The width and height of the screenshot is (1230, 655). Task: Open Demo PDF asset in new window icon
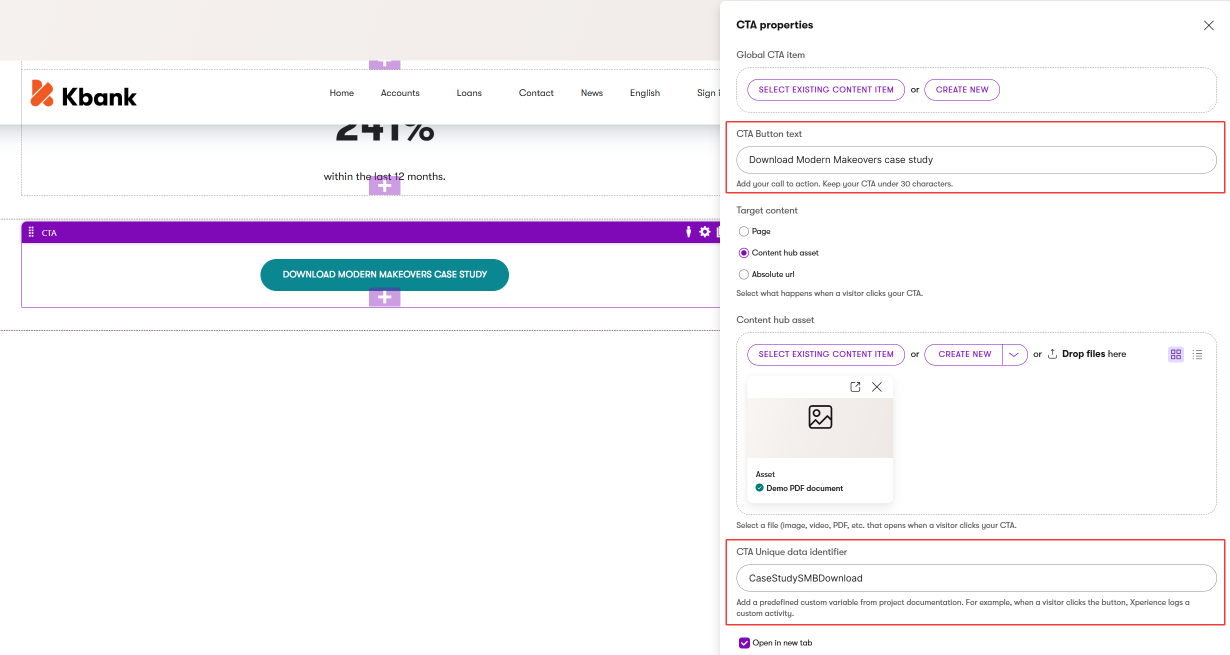pyautogui.click(x=855, y=386)
